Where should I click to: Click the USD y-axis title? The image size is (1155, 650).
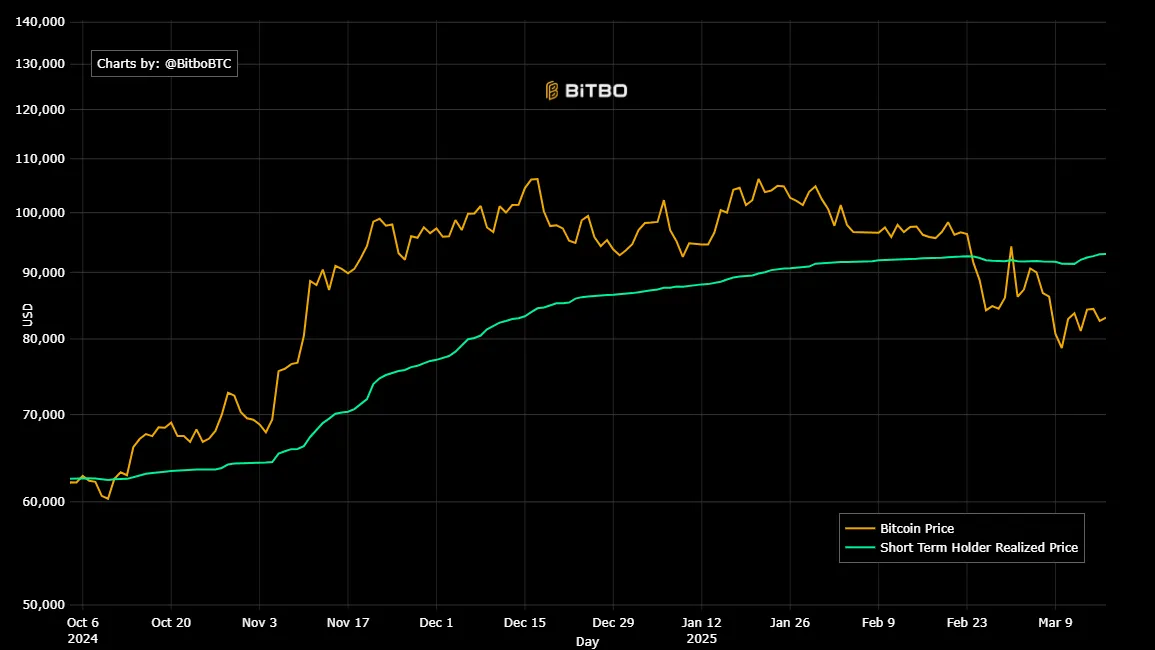tap(28, 313)
